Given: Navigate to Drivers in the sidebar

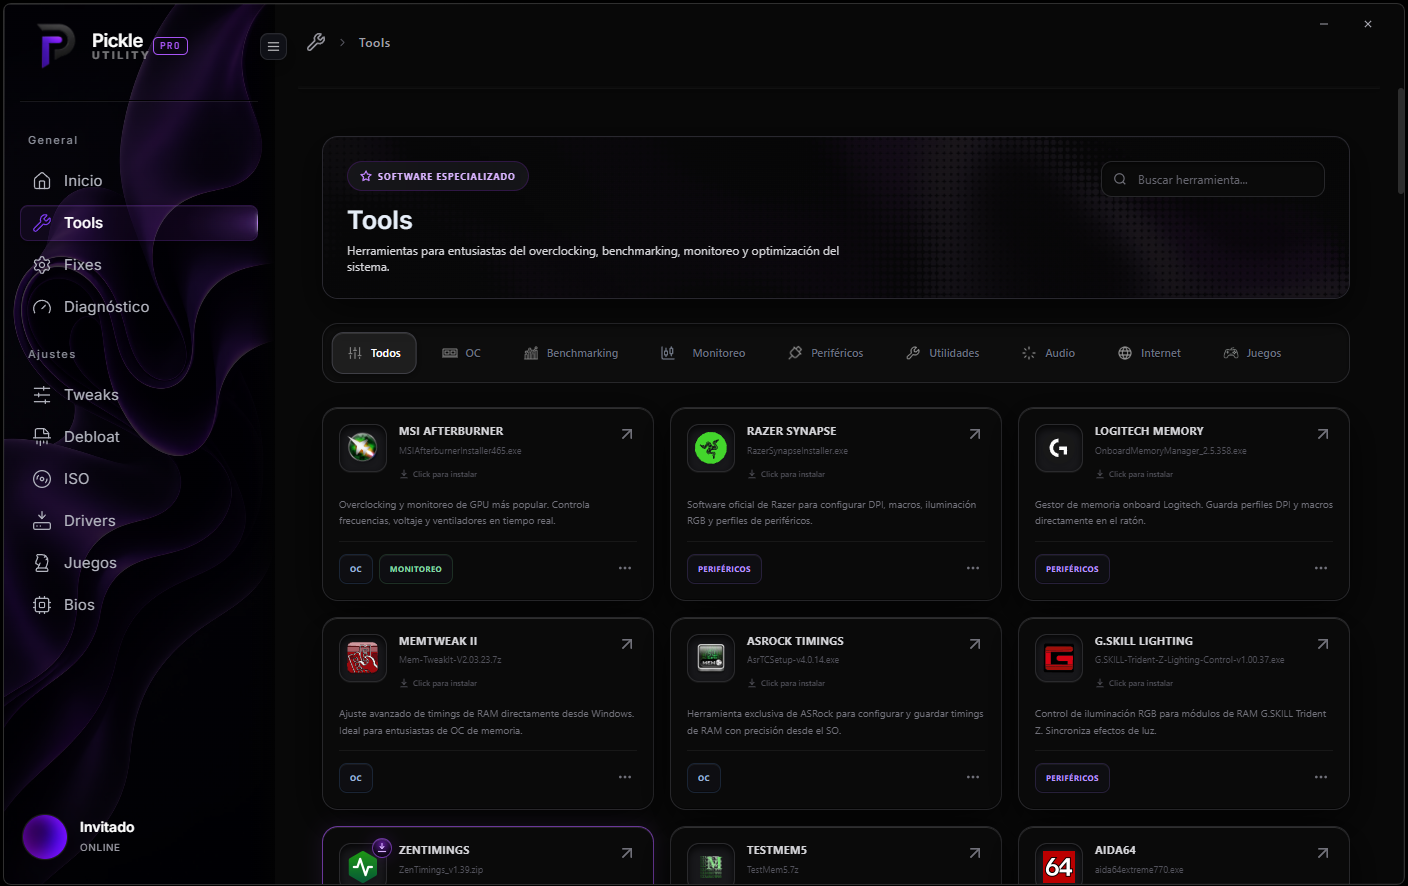Looking at the screenshot, I should [x=139, y=521].
